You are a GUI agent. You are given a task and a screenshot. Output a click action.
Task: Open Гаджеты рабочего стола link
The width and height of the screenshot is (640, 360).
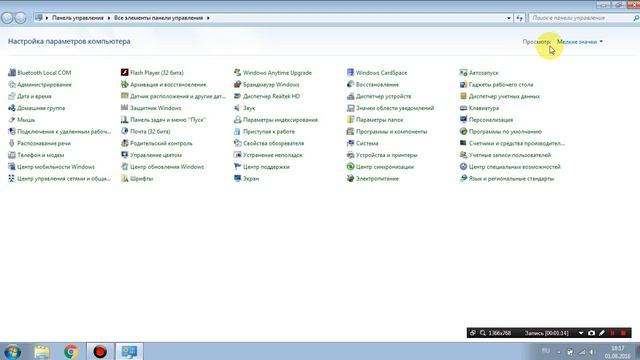point(501,84)
